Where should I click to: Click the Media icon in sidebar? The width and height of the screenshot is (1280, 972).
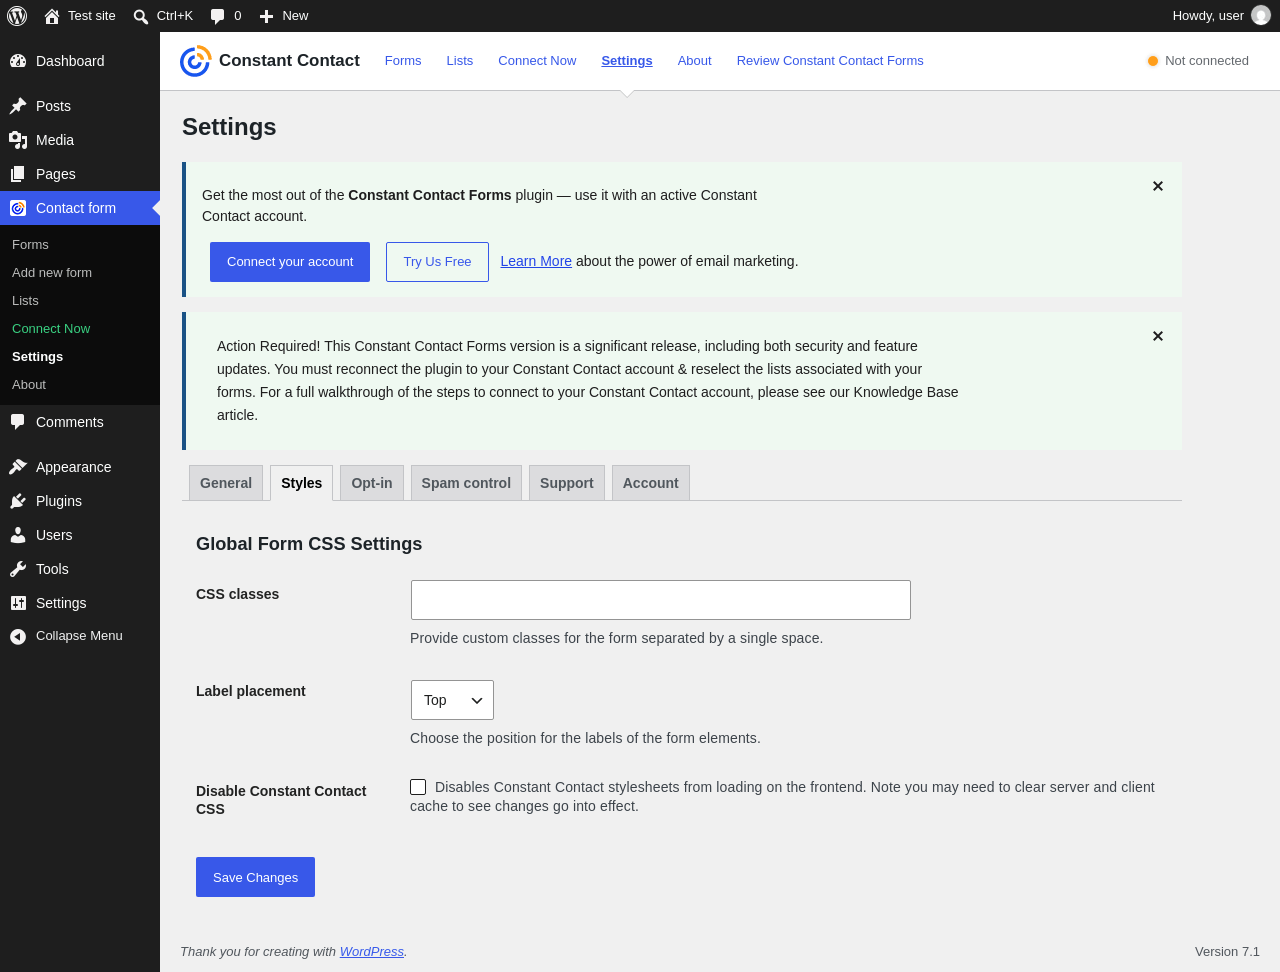pos(18,140)
